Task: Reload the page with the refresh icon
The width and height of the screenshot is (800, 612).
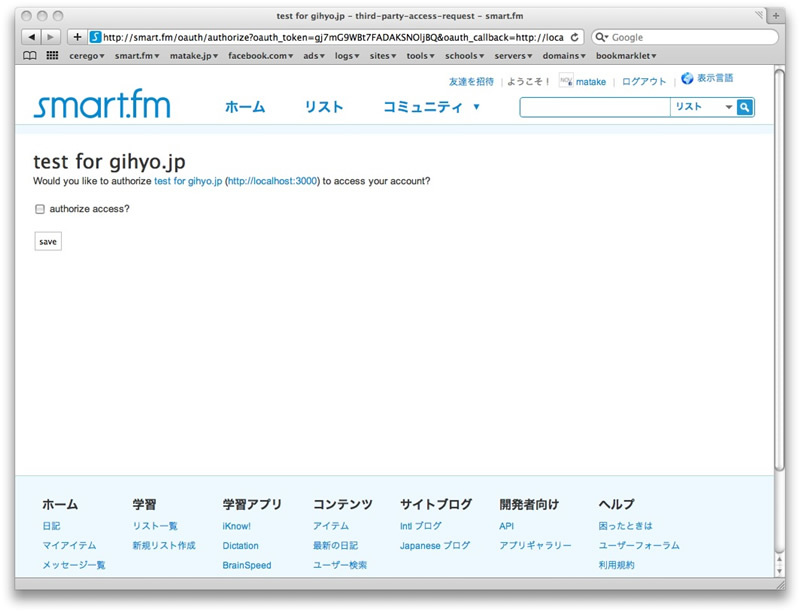Action: point(574,37)
